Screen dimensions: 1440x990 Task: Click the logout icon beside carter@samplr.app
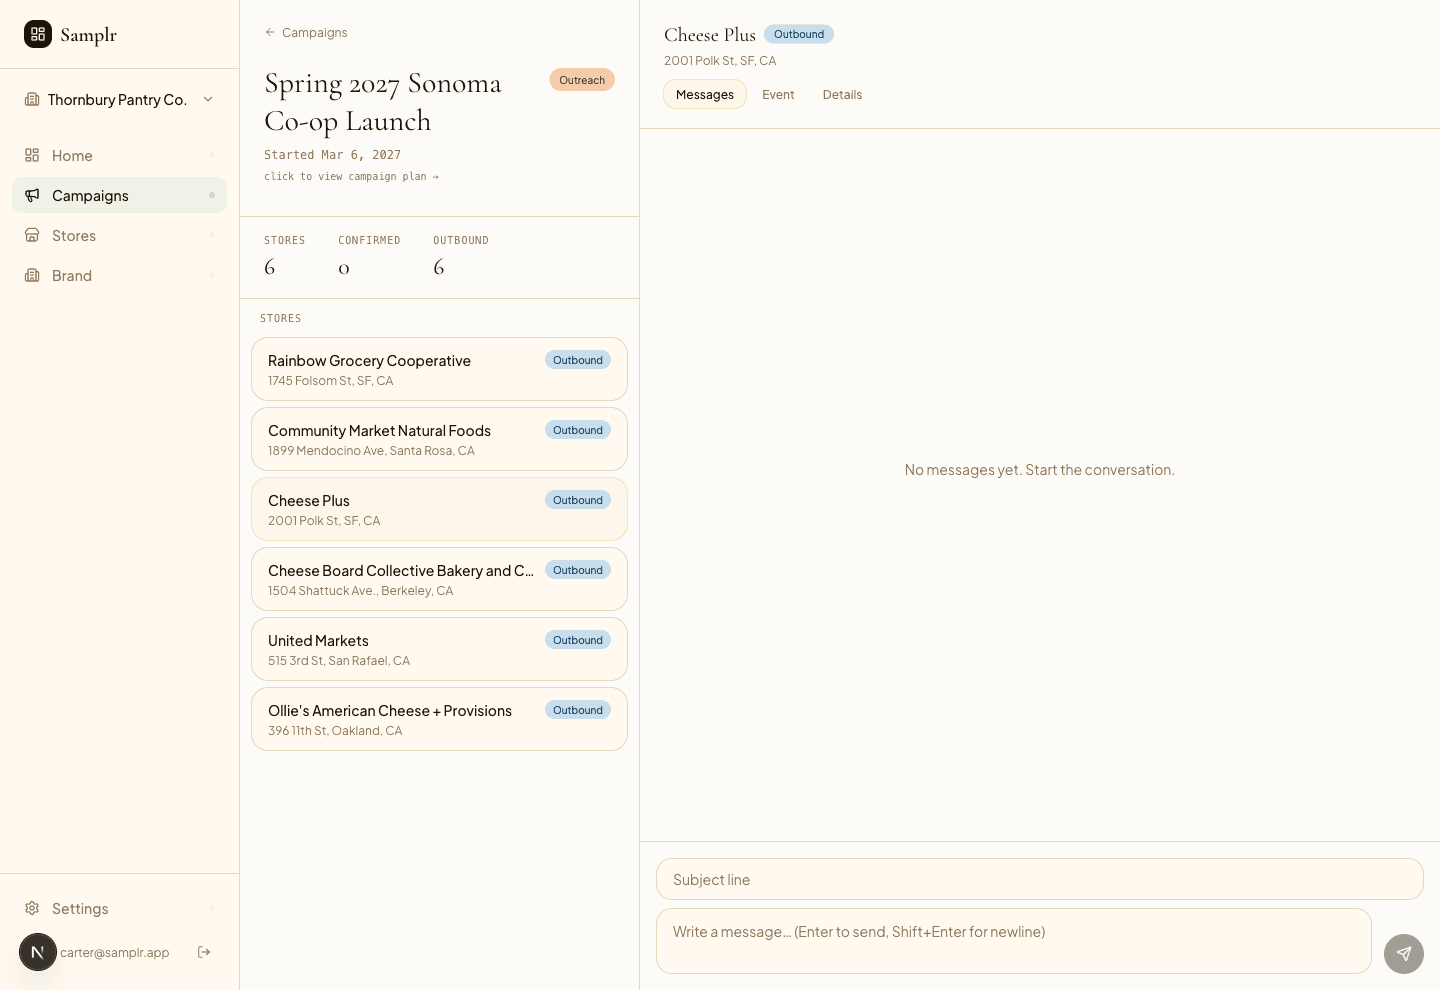pyautogui.click(x=204, y=952)
